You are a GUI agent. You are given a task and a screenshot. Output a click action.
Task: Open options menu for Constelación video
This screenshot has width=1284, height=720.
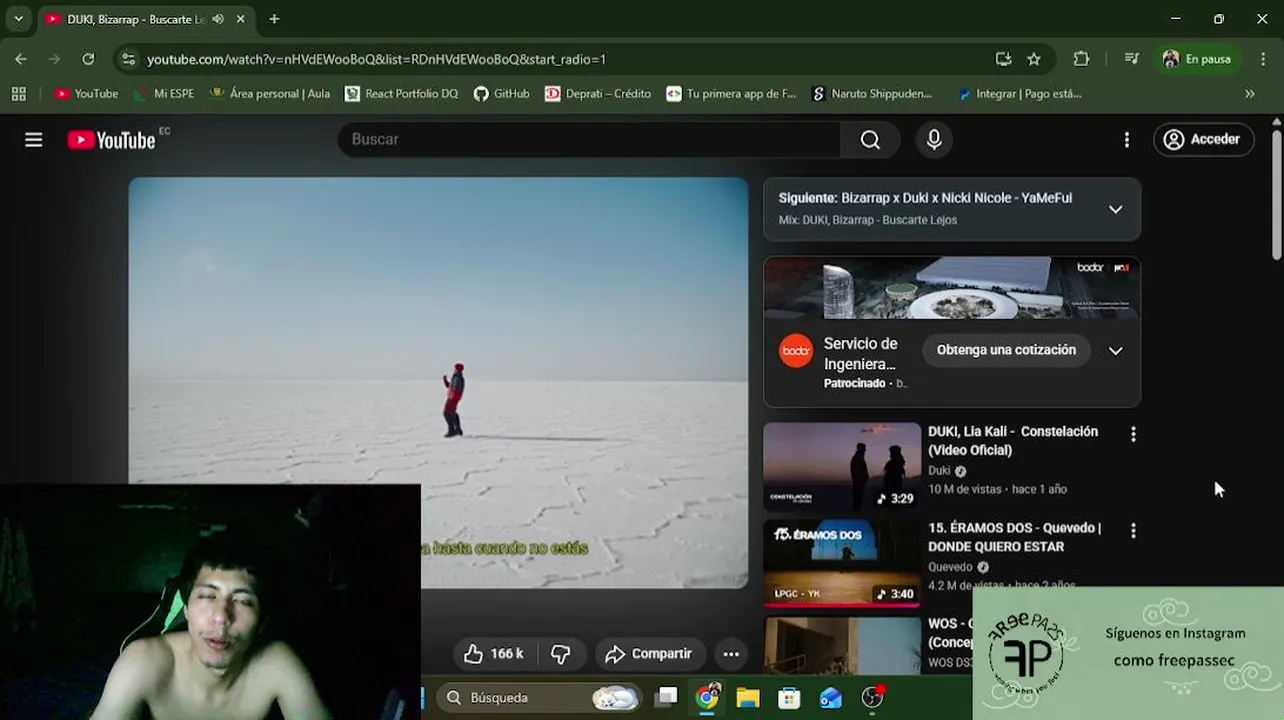point(1133,435)
